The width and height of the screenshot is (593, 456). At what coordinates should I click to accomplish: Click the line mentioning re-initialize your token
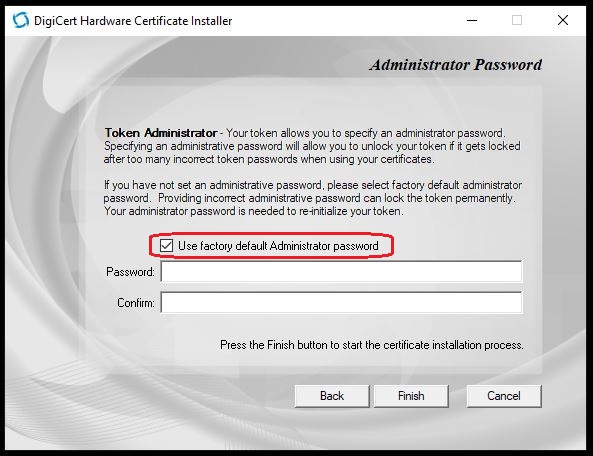click(254, 211)
